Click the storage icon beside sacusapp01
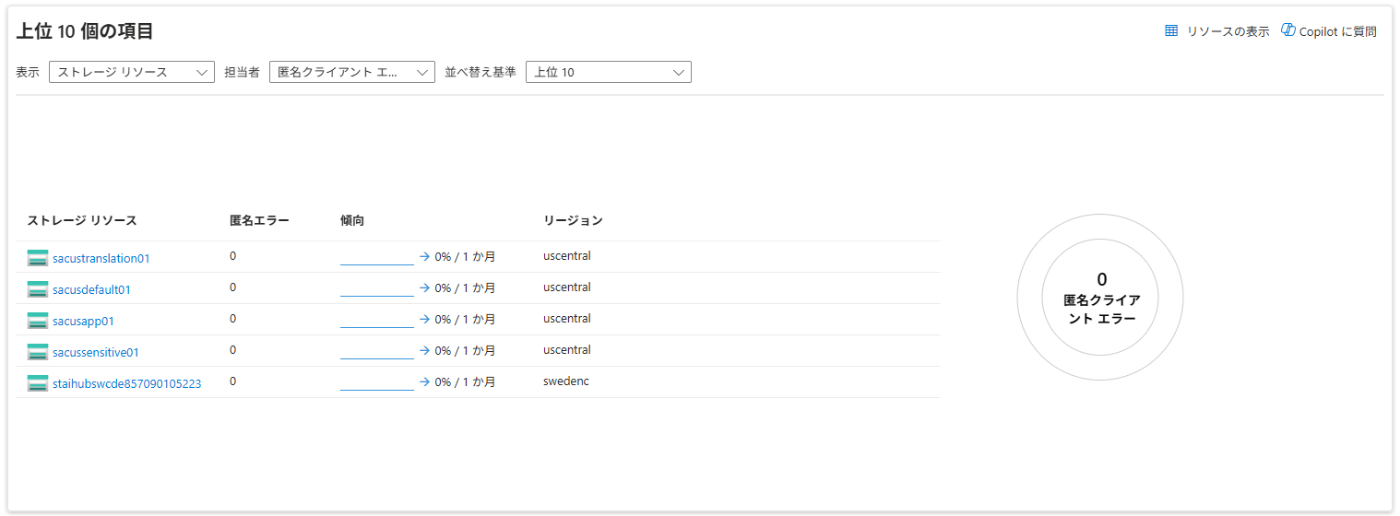 [x=38, y=321]
